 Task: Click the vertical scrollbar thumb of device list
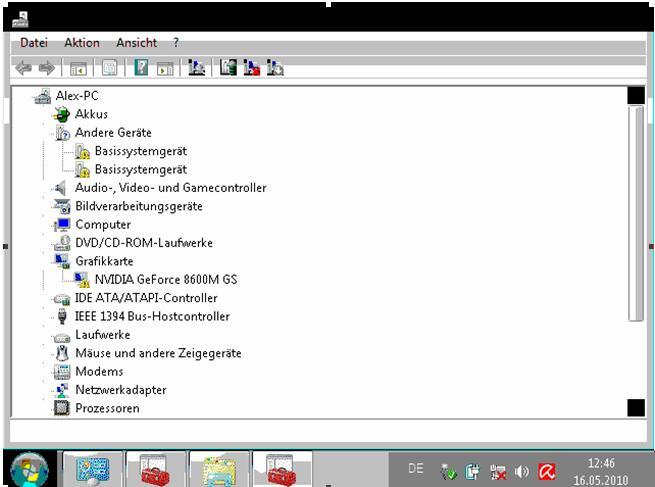click(636, 213)
